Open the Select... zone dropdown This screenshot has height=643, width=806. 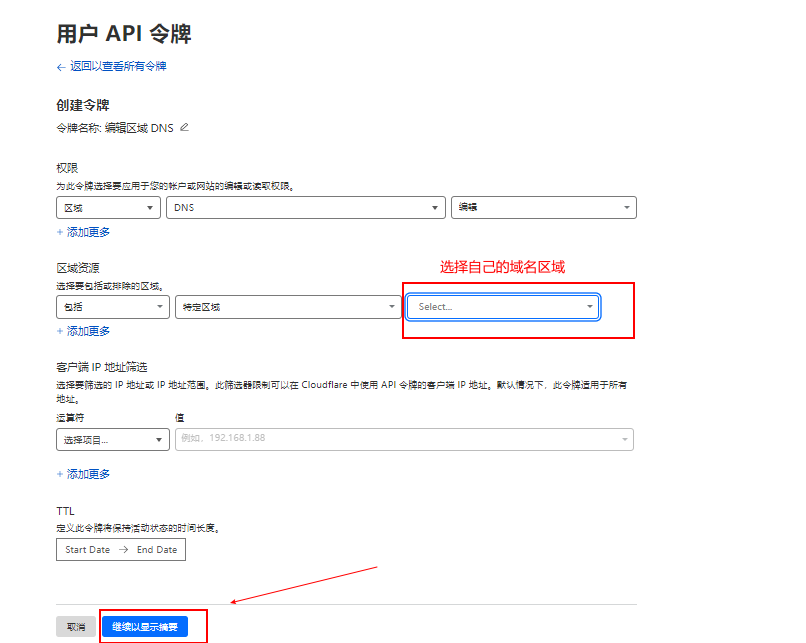tap(503, 307)
